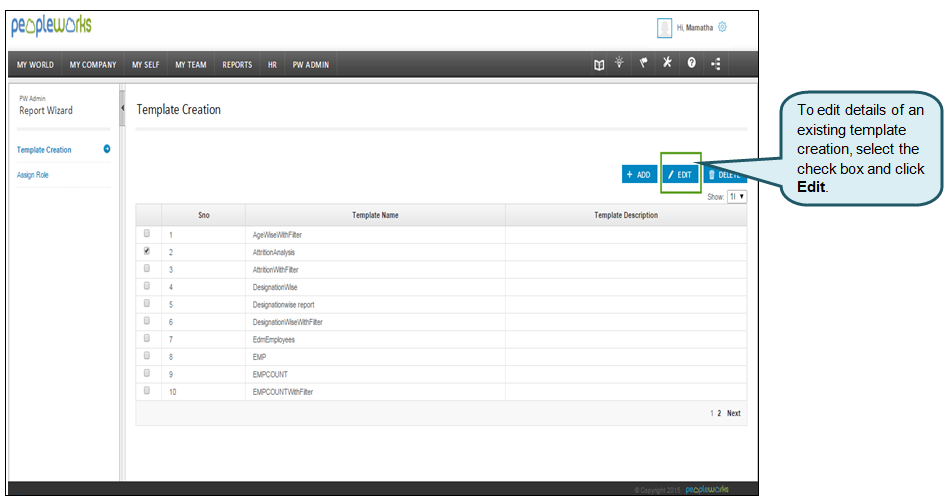Click the lightbulb ideas icon

620,63
